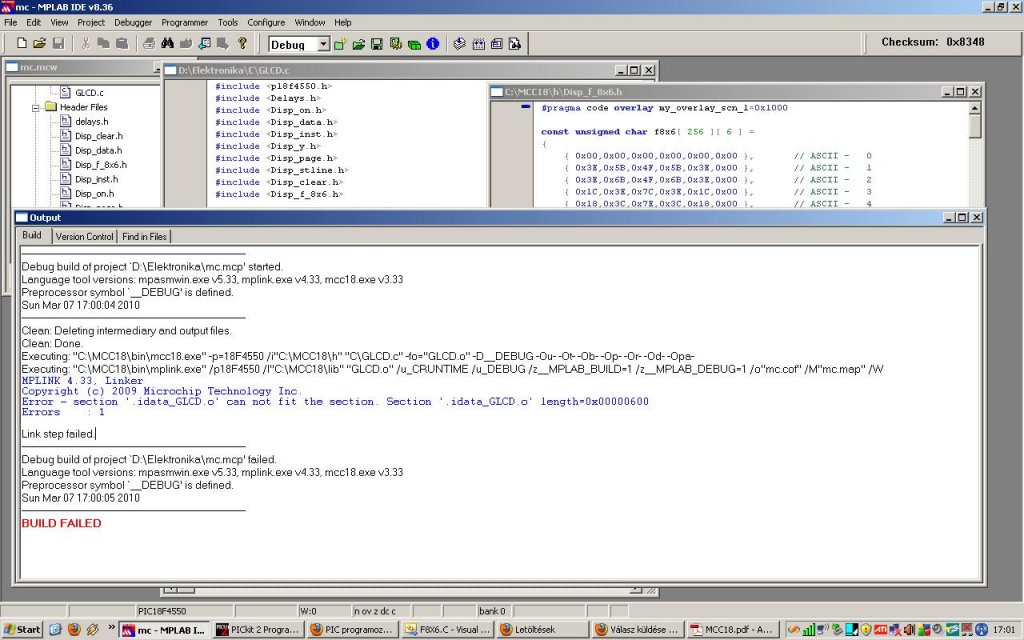Select Disp_f_8x6.h in the project tree

[101, 165]
